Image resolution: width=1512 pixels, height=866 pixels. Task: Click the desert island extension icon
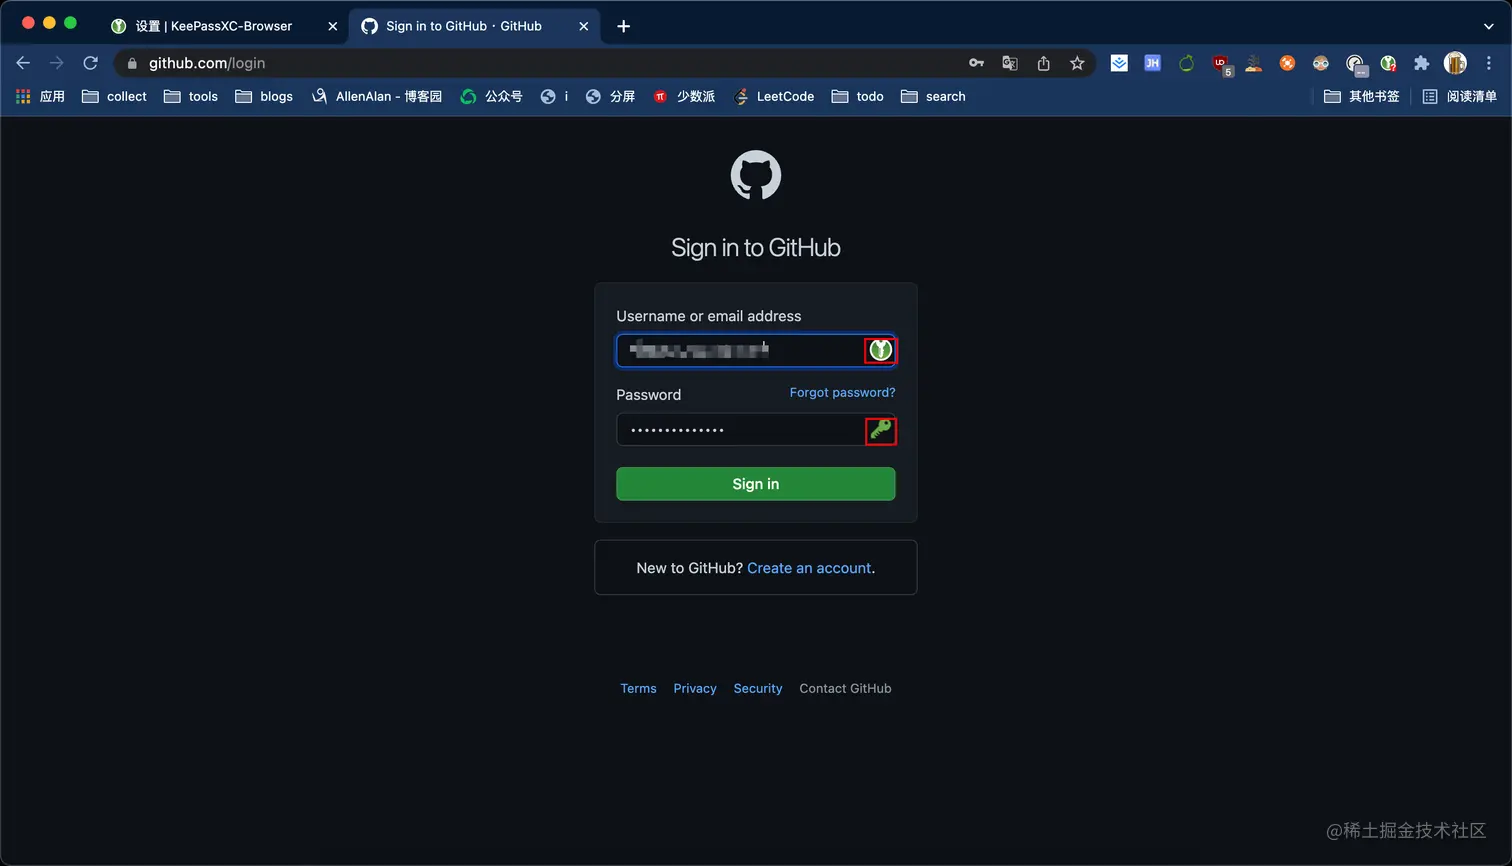[x=1254, y=63]
